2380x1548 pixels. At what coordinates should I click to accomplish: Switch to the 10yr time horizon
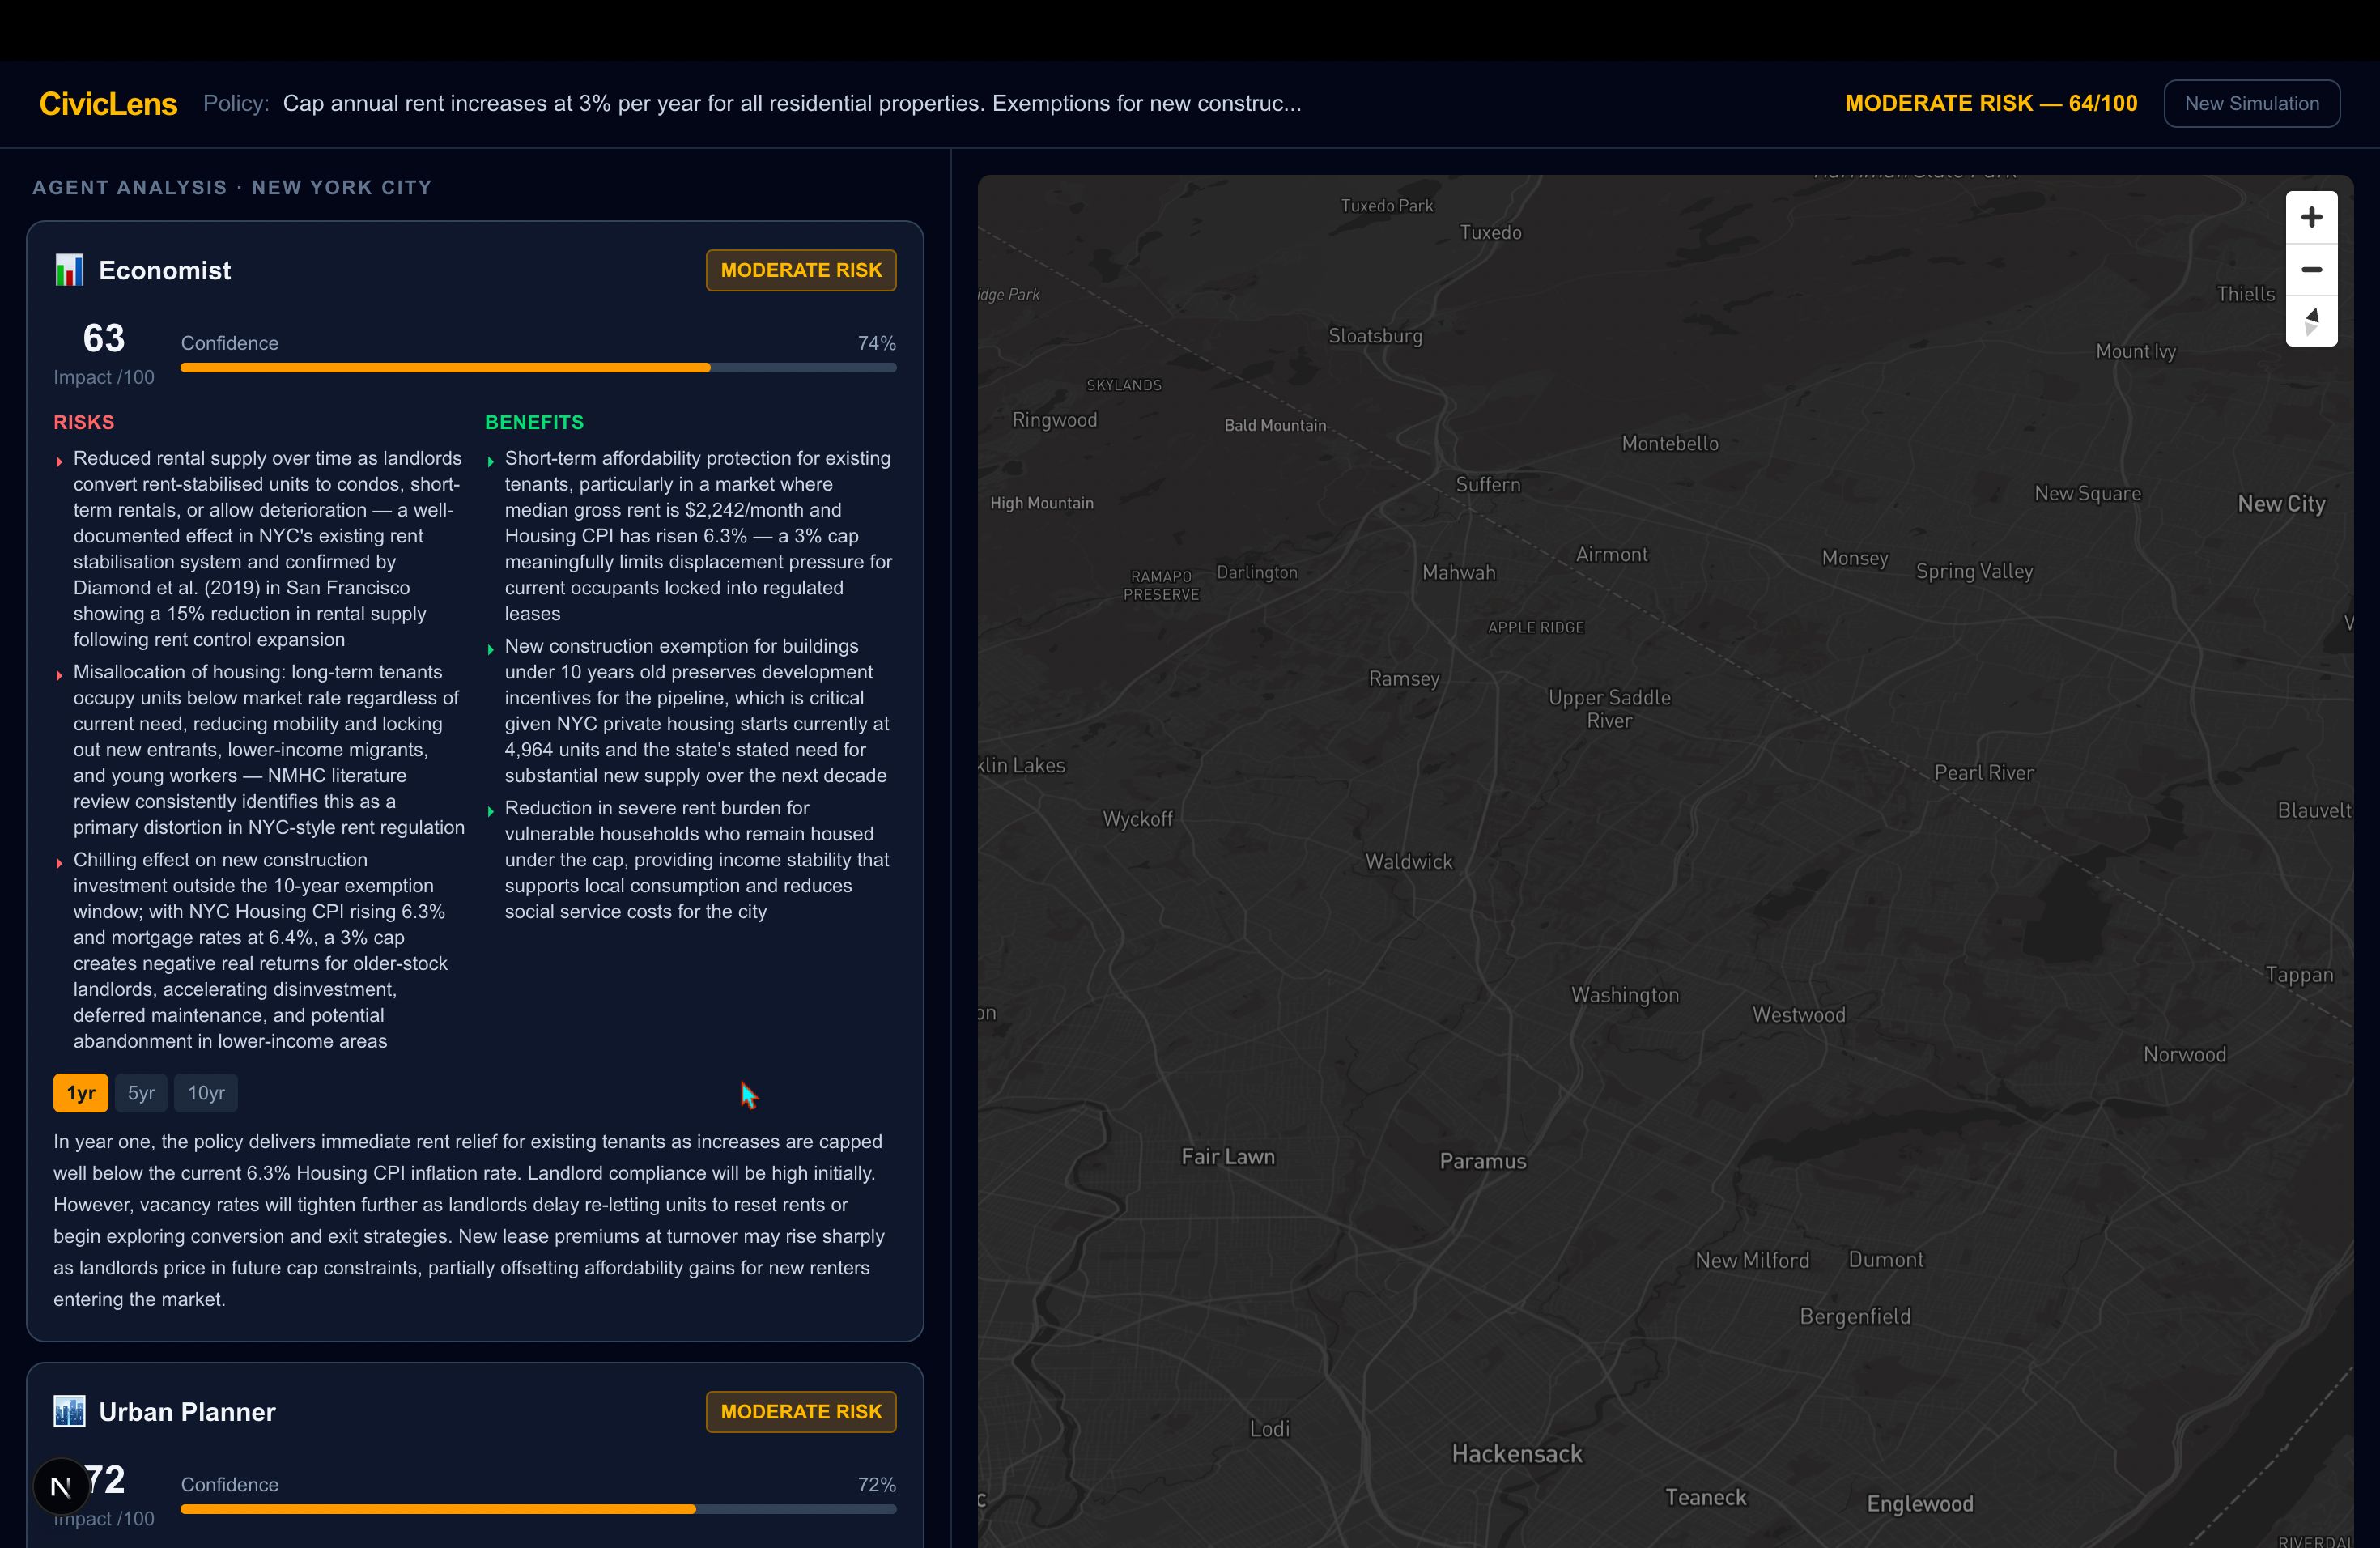coord(206,1093)
